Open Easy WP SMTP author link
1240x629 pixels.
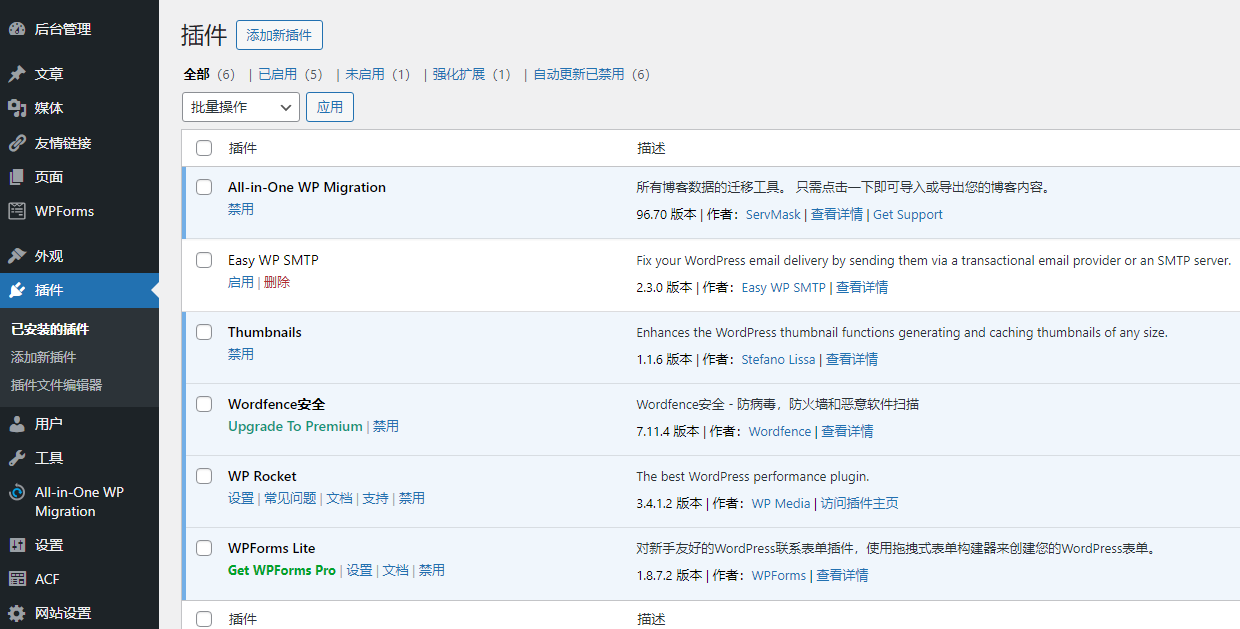[x=784, y=288]
